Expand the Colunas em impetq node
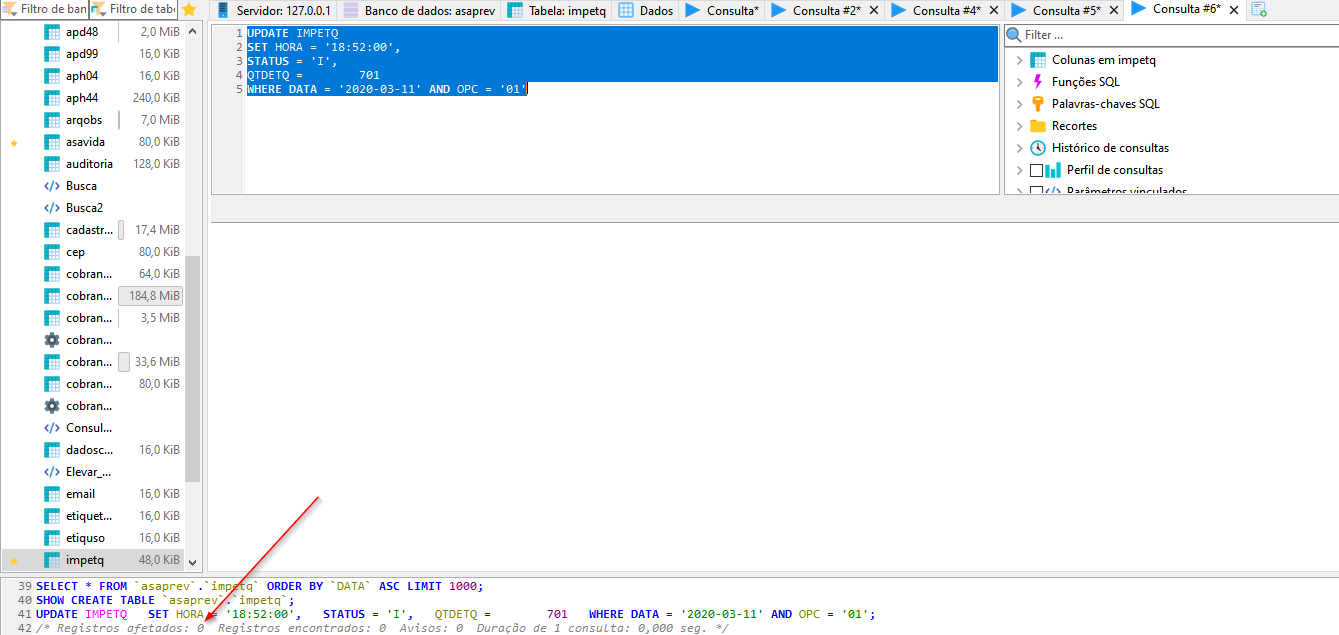 click(x=1019, y=60)
